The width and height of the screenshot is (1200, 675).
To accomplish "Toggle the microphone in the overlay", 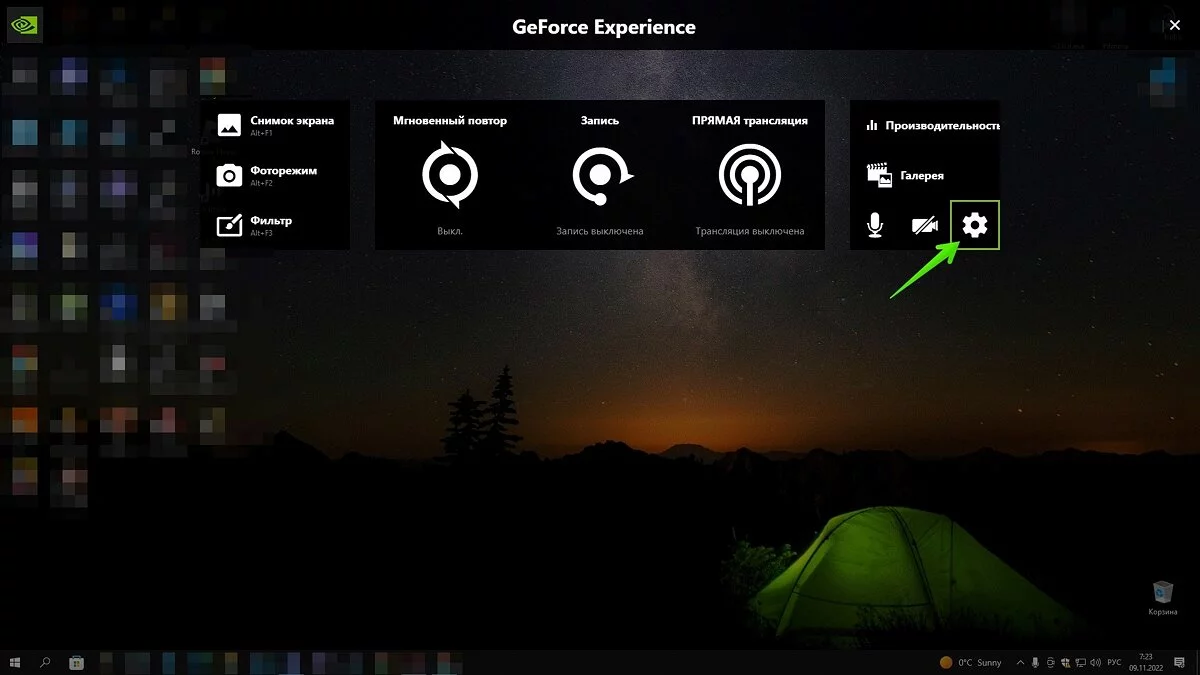I will click(x=875, y=226).
